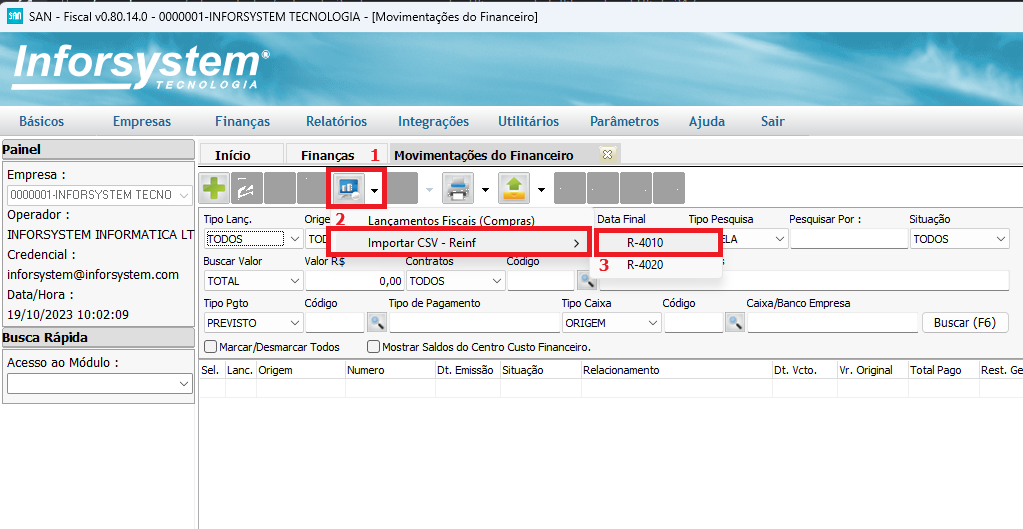Open the Relatórios menu

tap(337, 121)
